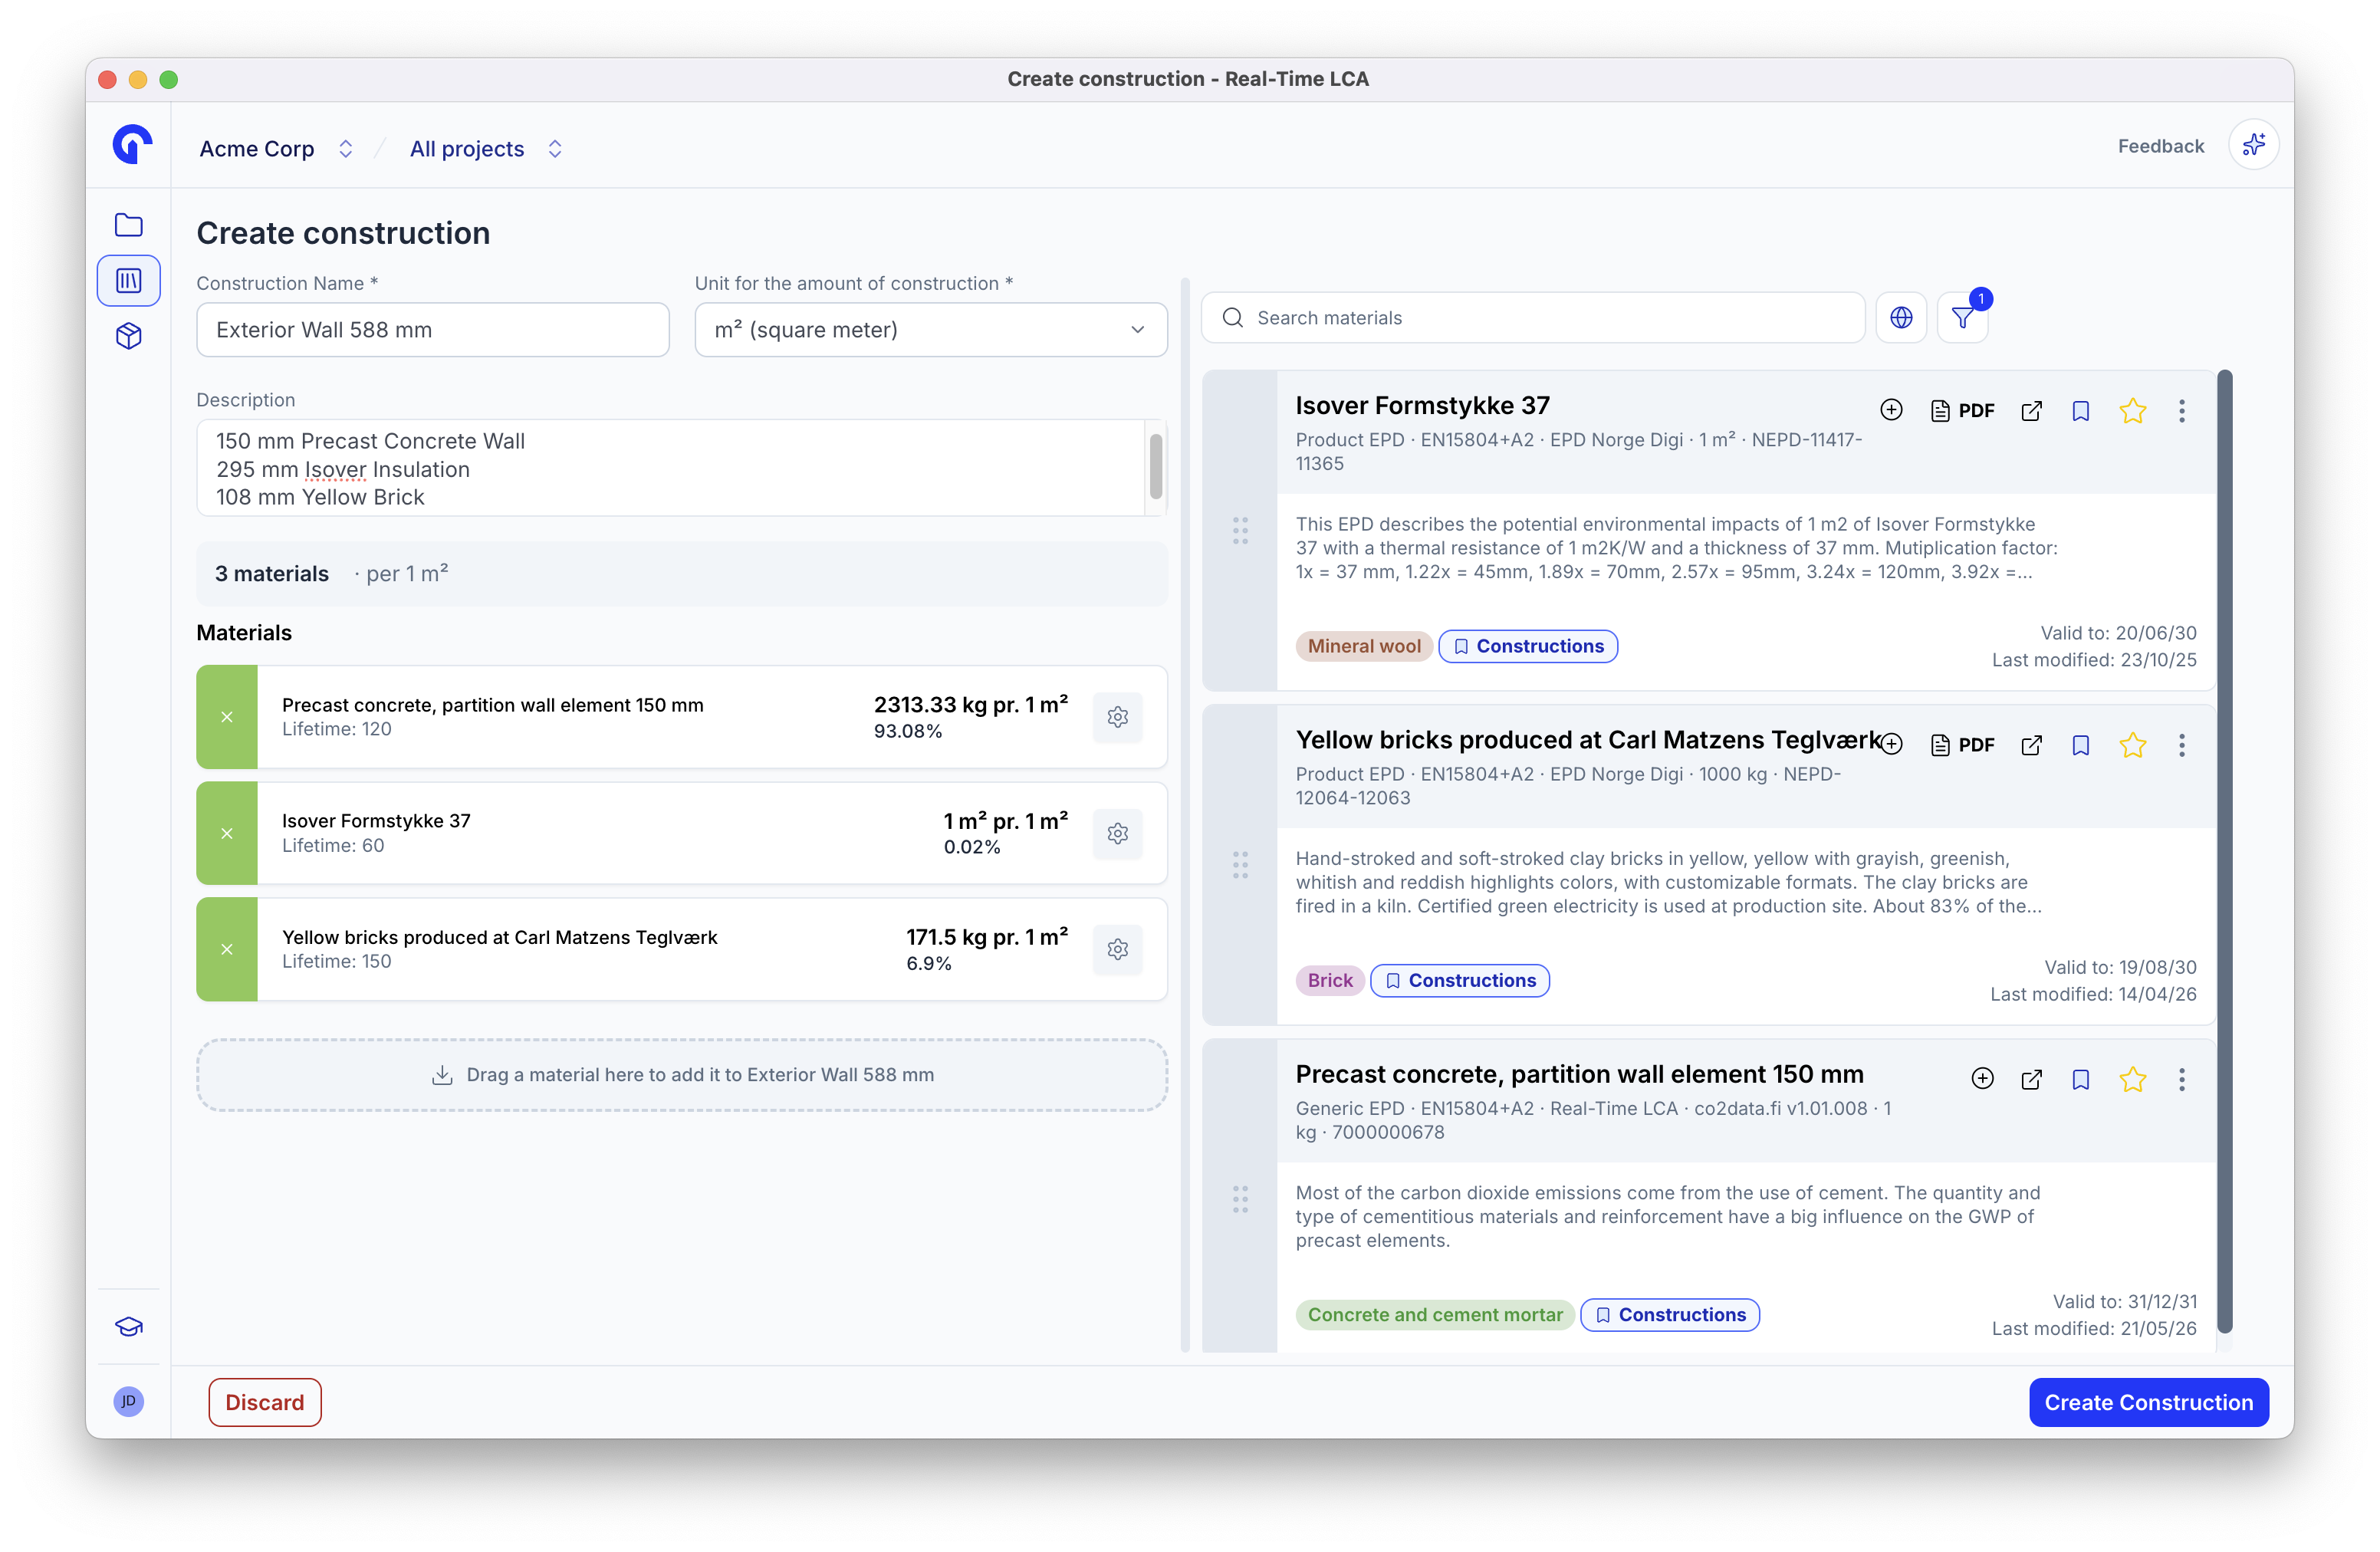2380x1552 pixels.
Task: Click the materials list vertical scrollbar
Action: click(2225, 851)
